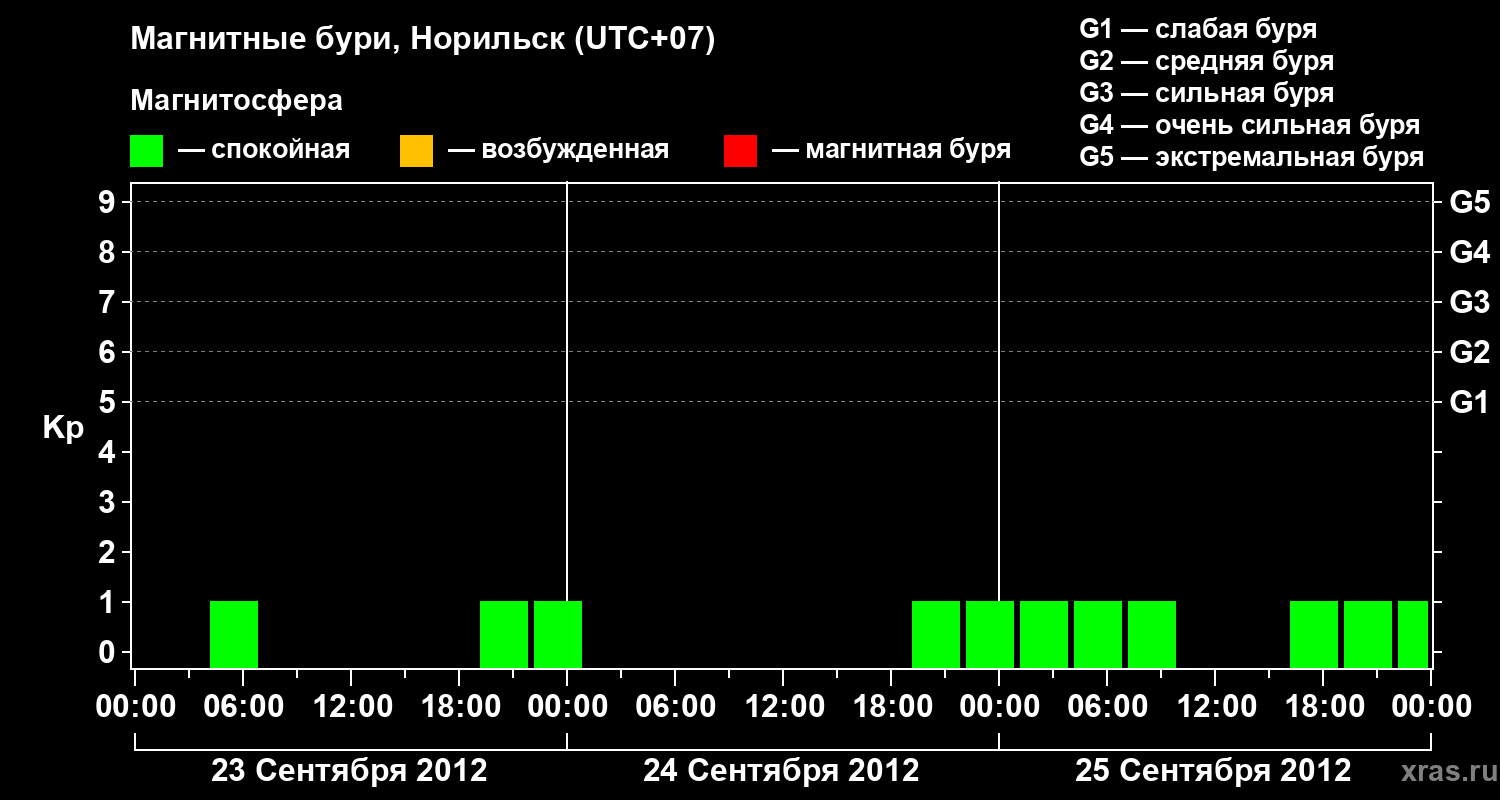Click the 'G3 — сильная буря' legend line

coord(1207,93)
